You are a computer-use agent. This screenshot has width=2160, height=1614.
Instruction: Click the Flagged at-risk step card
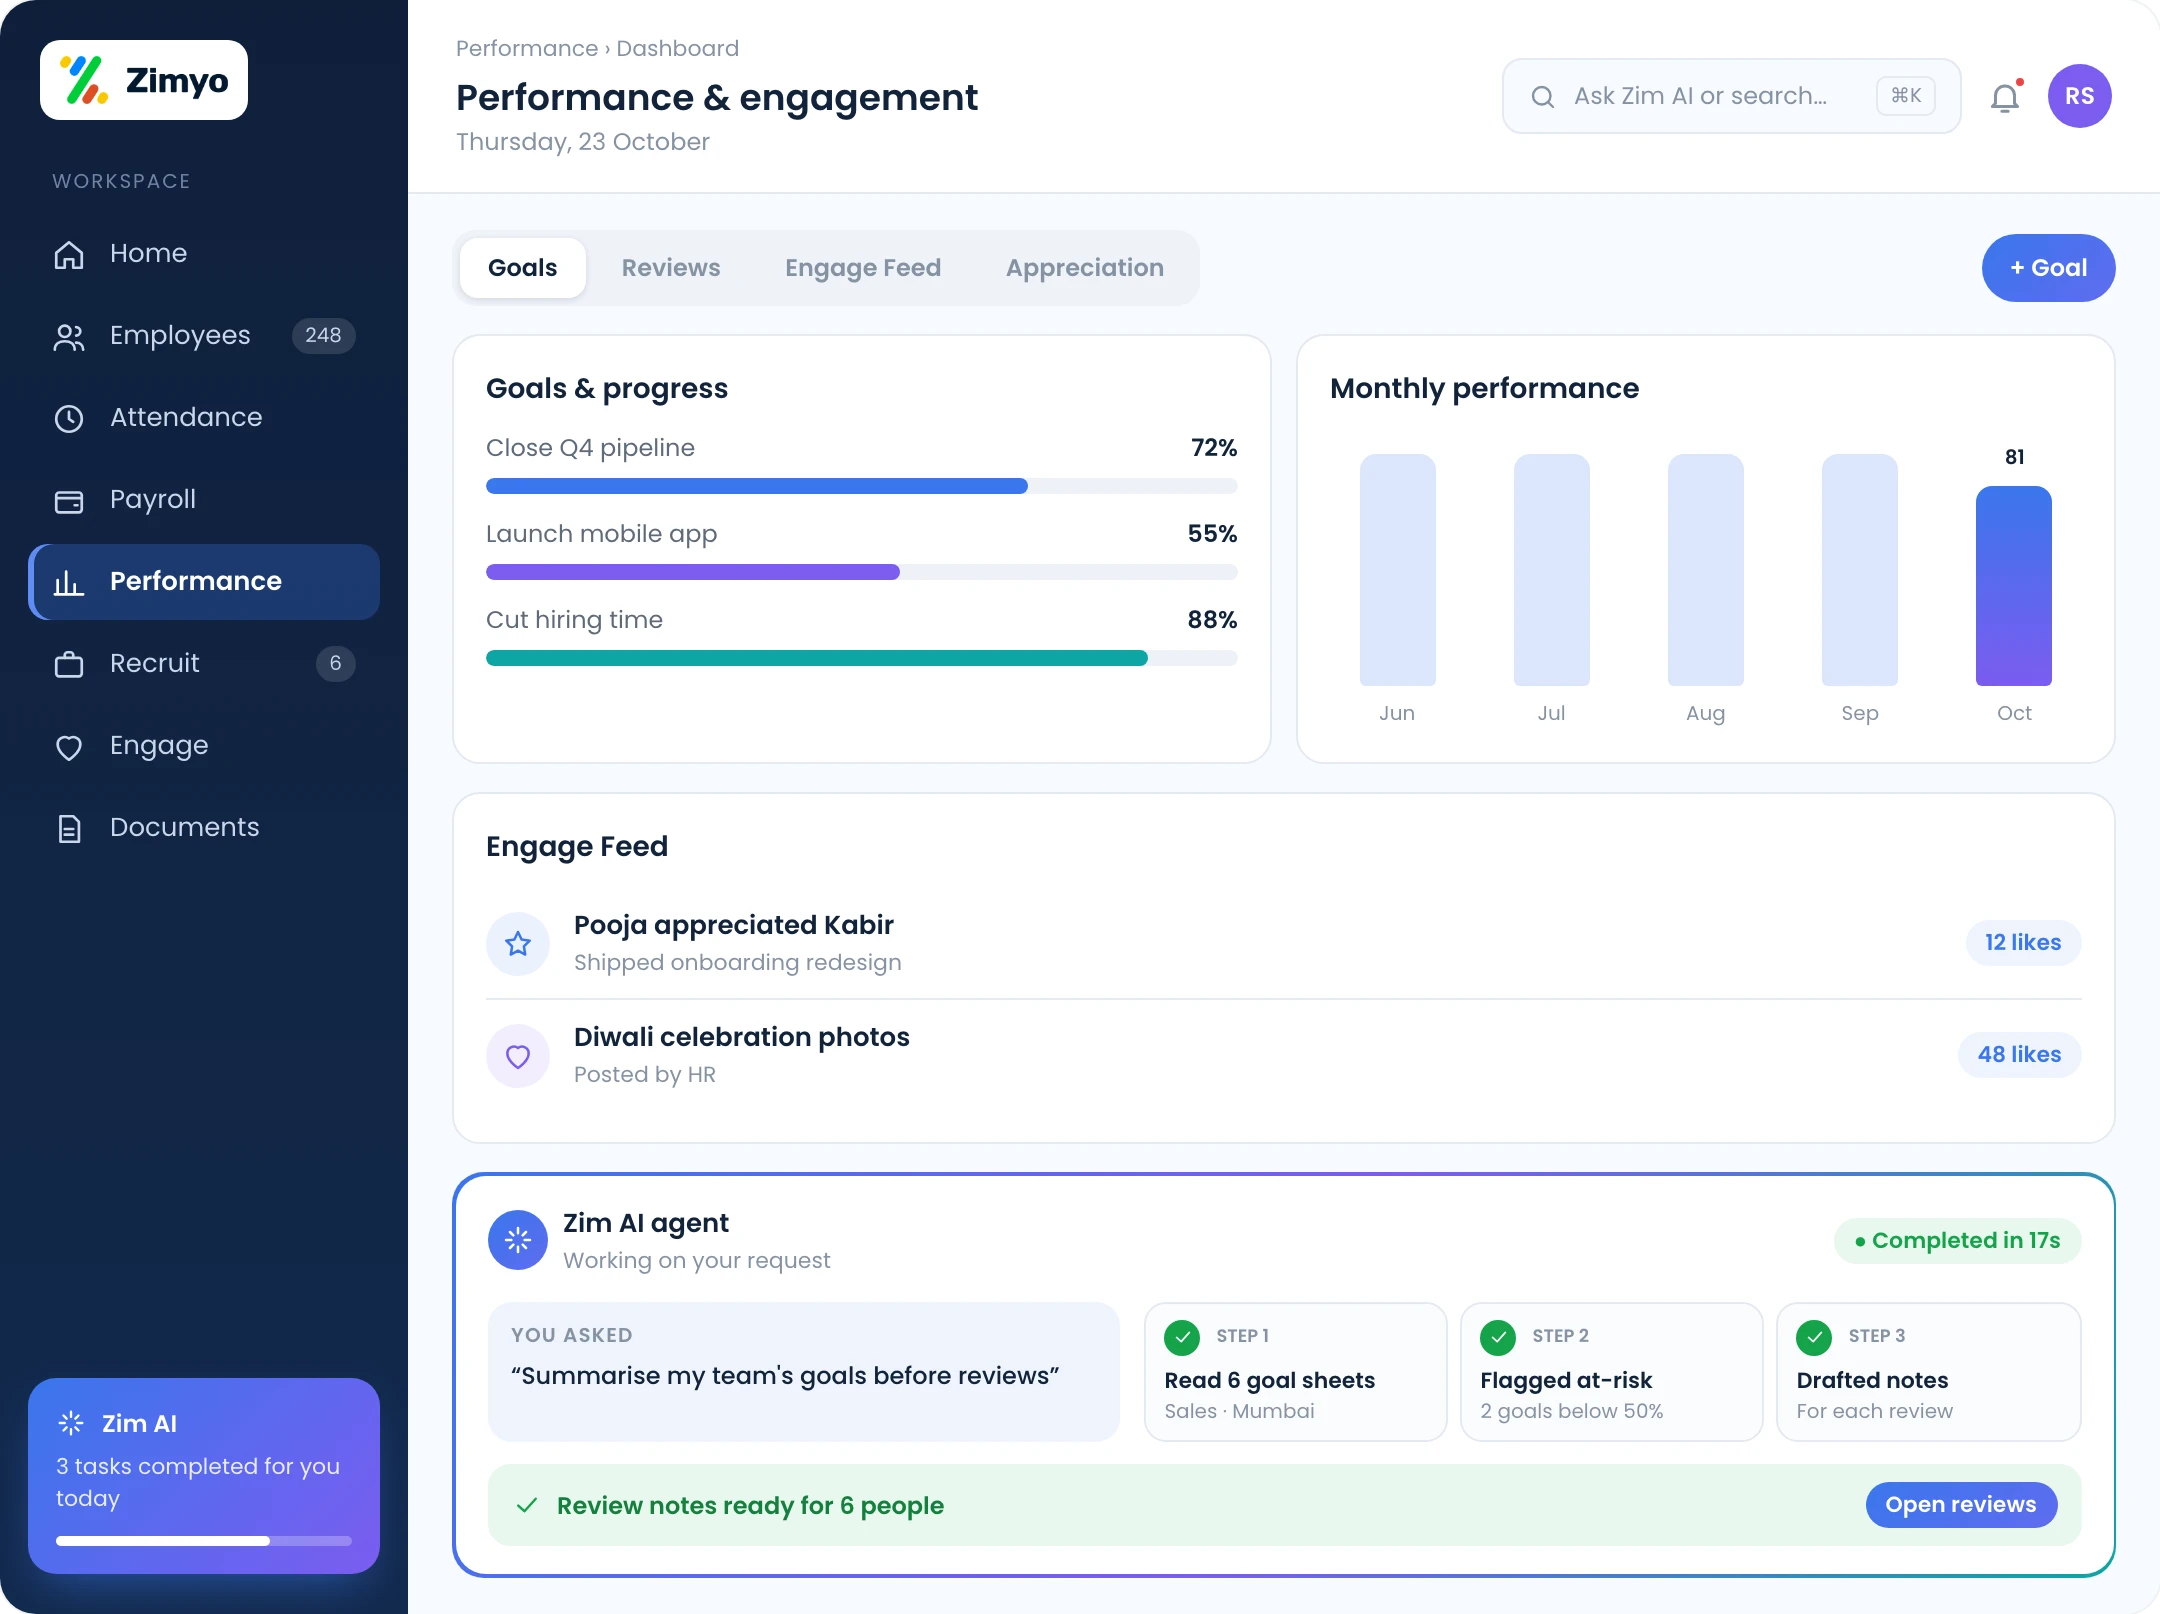1612,1372
